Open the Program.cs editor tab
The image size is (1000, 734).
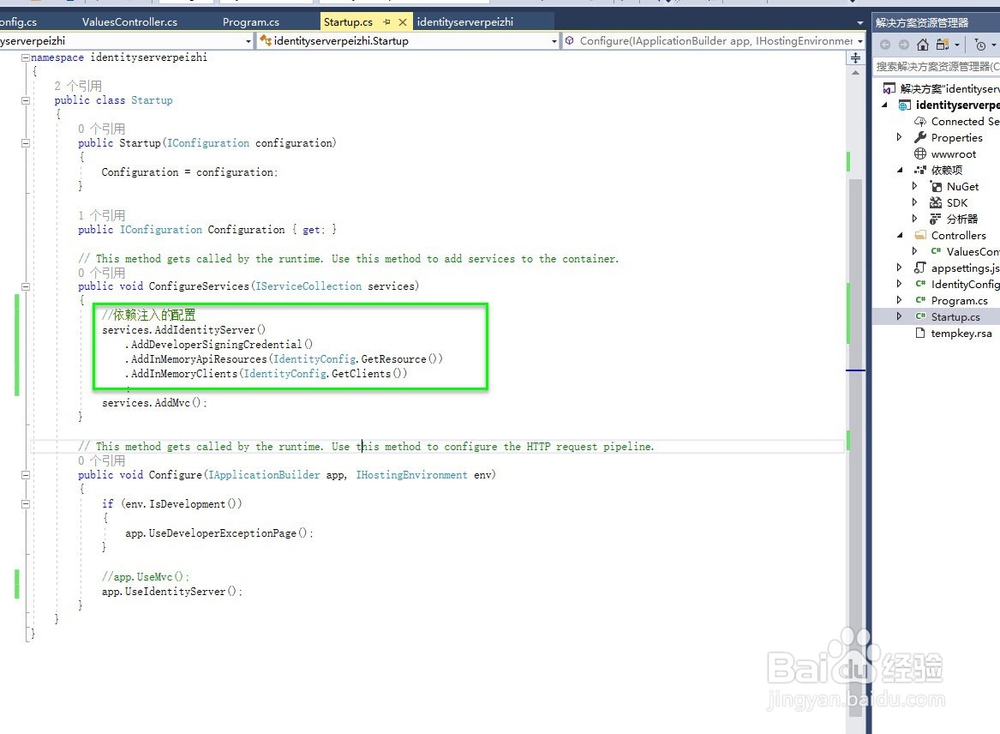(x=251, y=21)
